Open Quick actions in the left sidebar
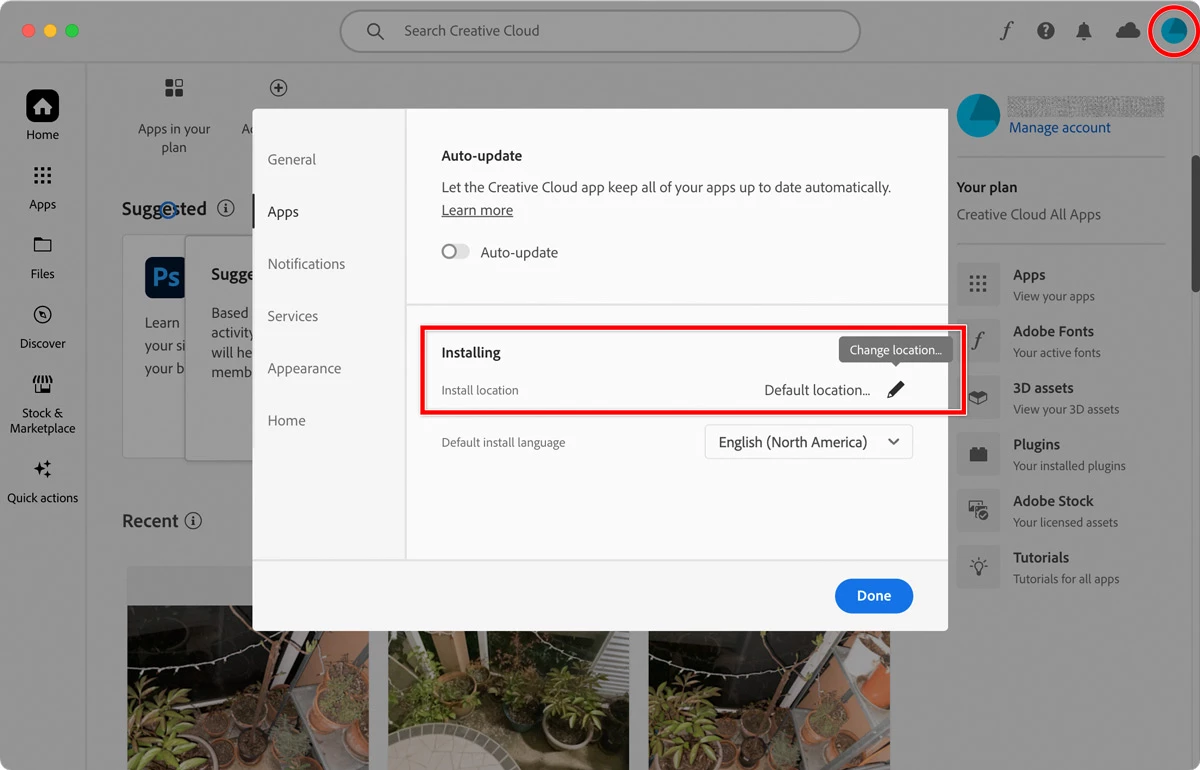Viewport: 1200px width, 770px height. (x=42, y=481)
